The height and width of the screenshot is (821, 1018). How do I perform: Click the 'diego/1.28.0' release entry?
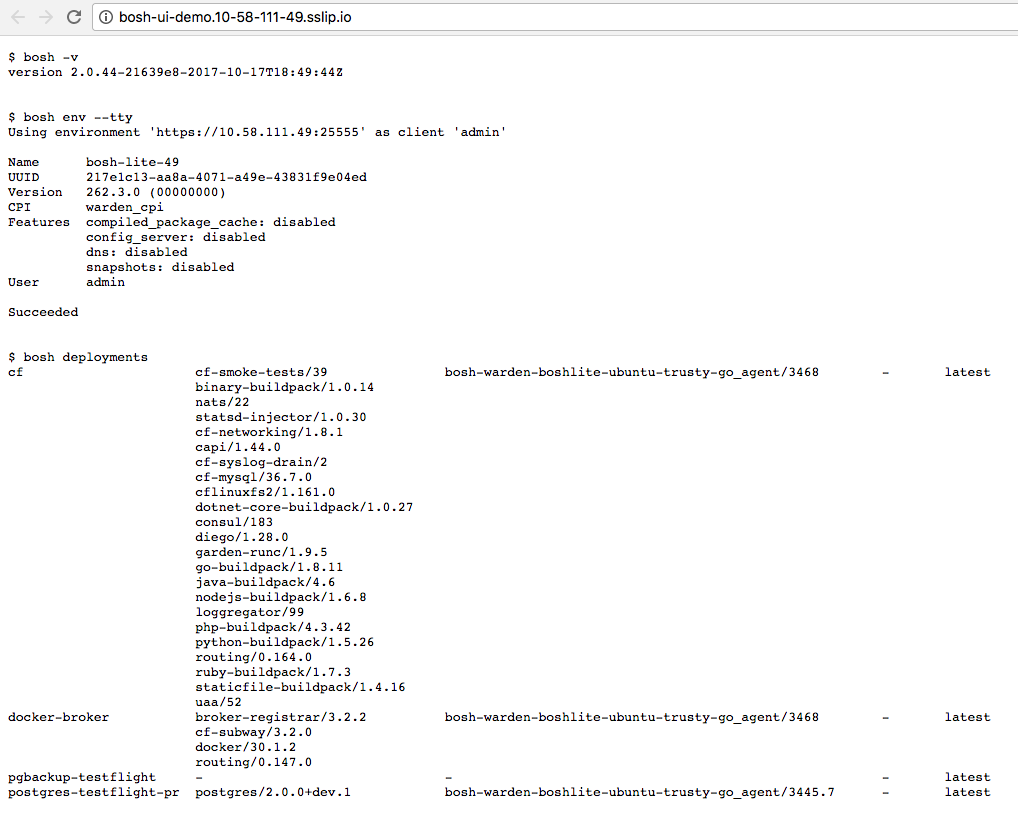[242, 537]
